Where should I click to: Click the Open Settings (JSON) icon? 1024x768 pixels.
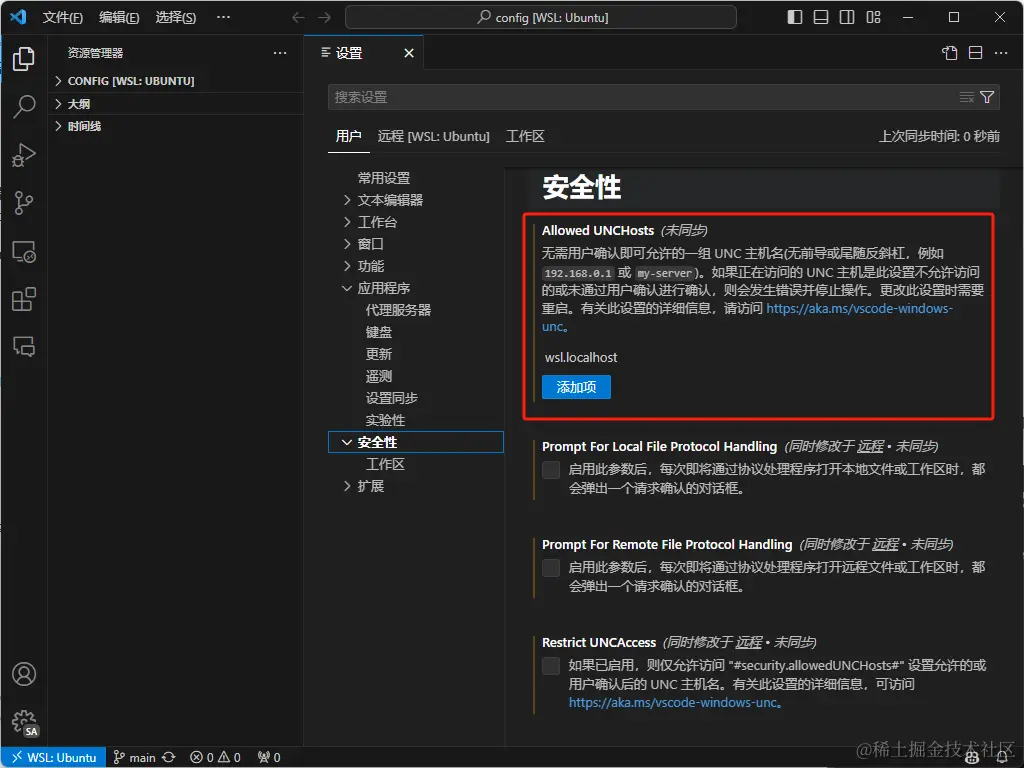pyautogui.click(x=950, y=53)
